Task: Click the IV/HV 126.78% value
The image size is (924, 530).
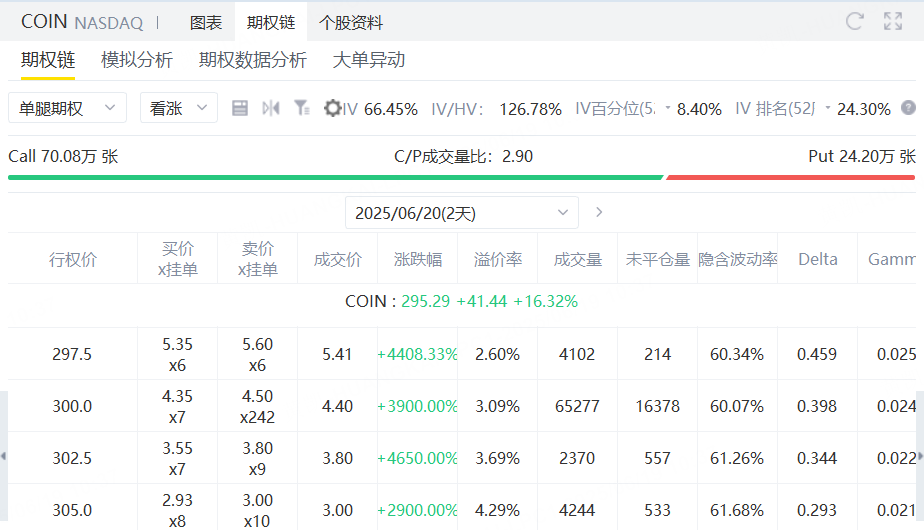Action: [530, 109]
